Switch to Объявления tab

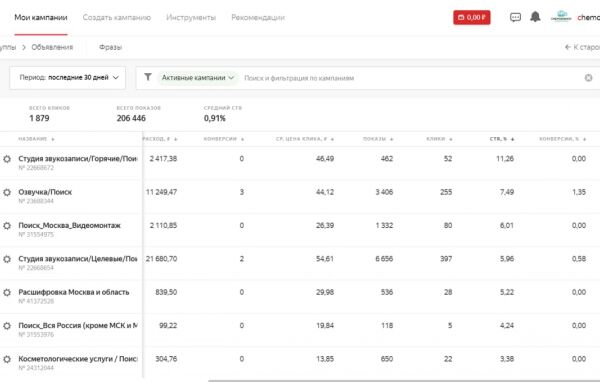[x=52, y=47]
